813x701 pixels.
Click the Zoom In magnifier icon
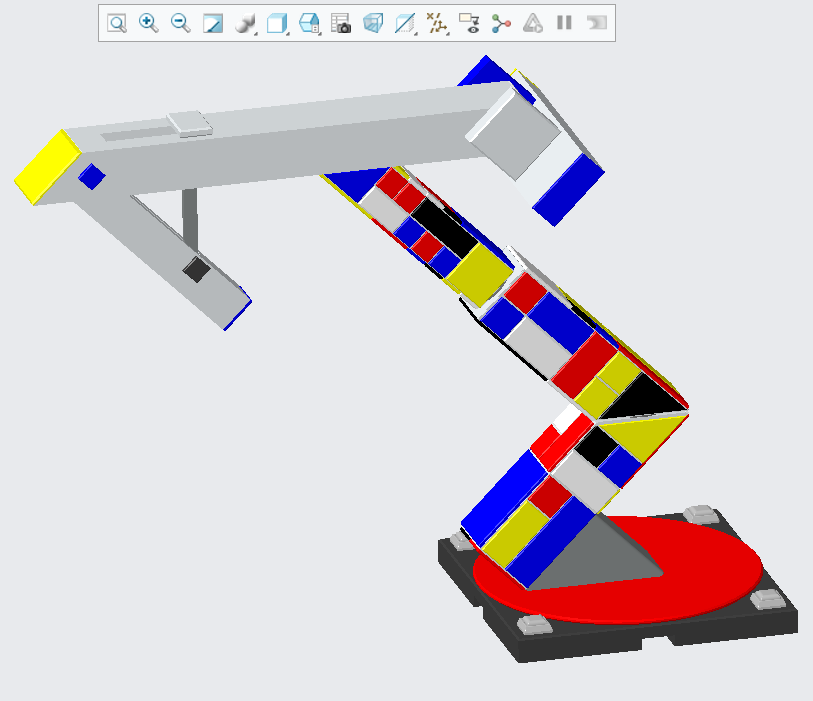coord(148,23)
